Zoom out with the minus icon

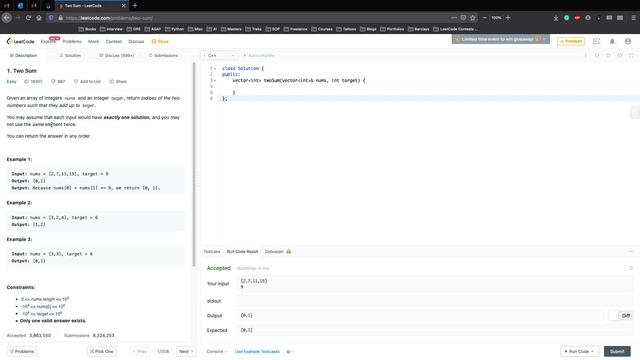pyautogui.click(x=484, y=18)
